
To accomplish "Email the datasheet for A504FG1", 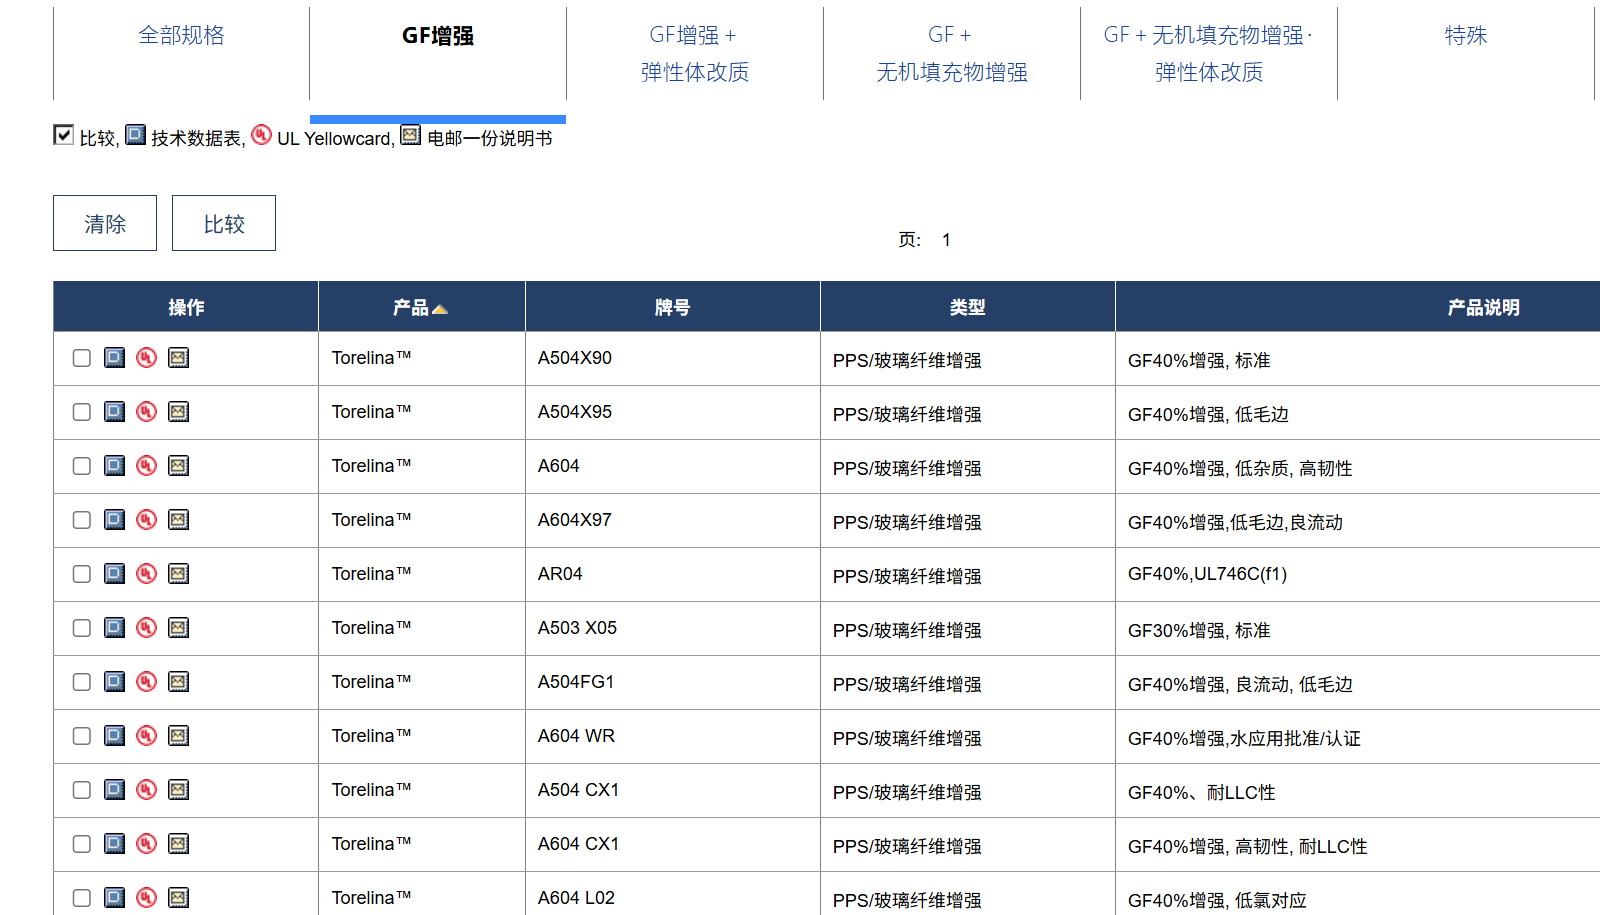I will (179, 682).
